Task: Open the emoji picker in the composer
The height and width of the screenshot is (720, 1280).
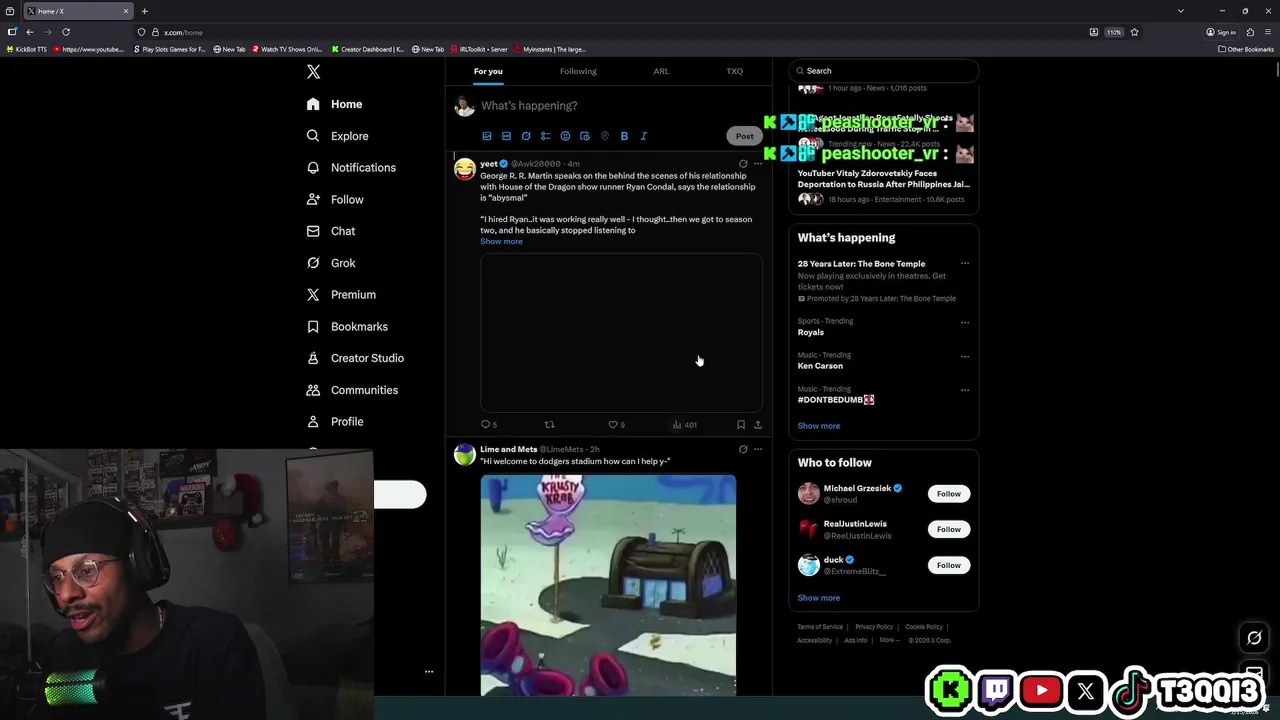Action: point(565,136)
